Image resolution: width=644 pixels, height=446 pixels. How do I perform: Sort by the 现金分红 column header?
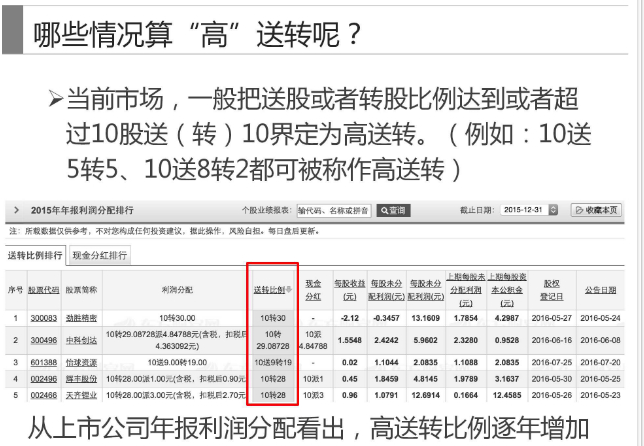pos(313,290)
